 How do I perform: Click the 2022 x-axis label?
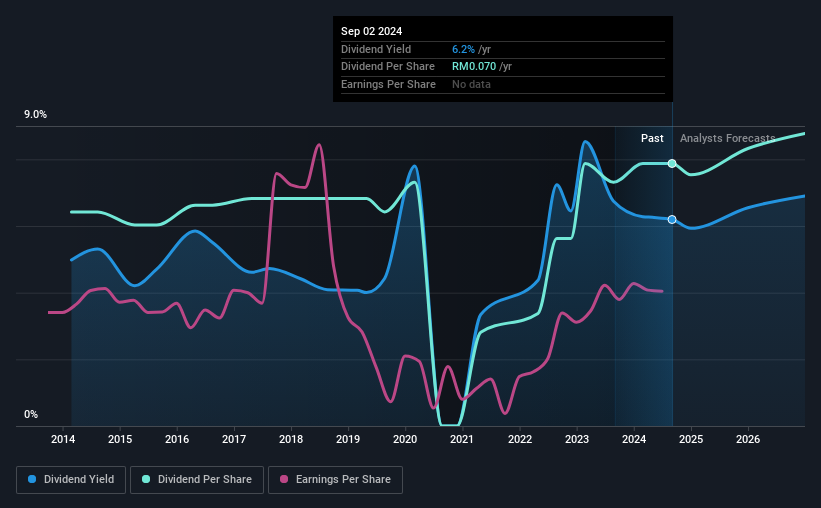520,439
